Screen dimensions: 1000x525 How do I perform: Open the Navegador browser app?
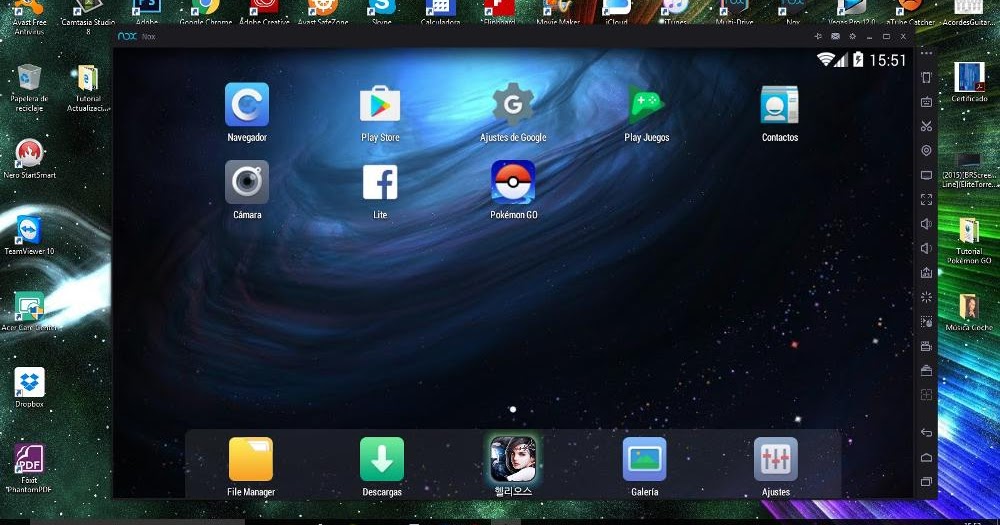point(247,105)
